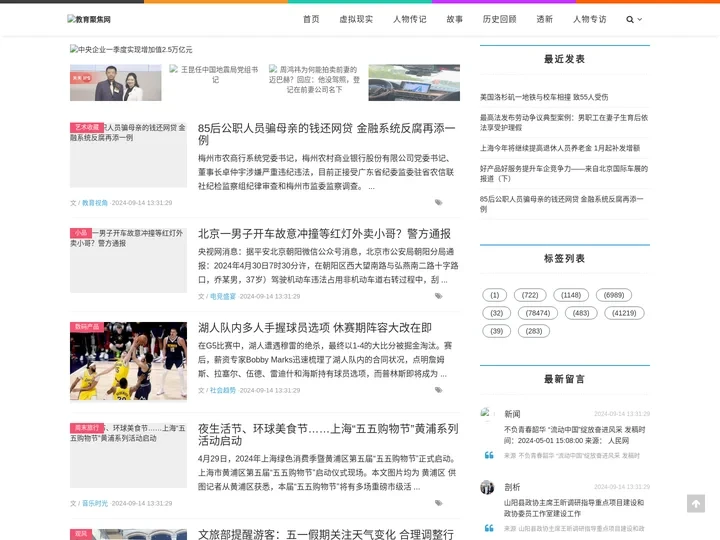Viewport: 720px width, 540px height.
Task: Click quote icon under 新闻 comment
Action: click(489, 456)
